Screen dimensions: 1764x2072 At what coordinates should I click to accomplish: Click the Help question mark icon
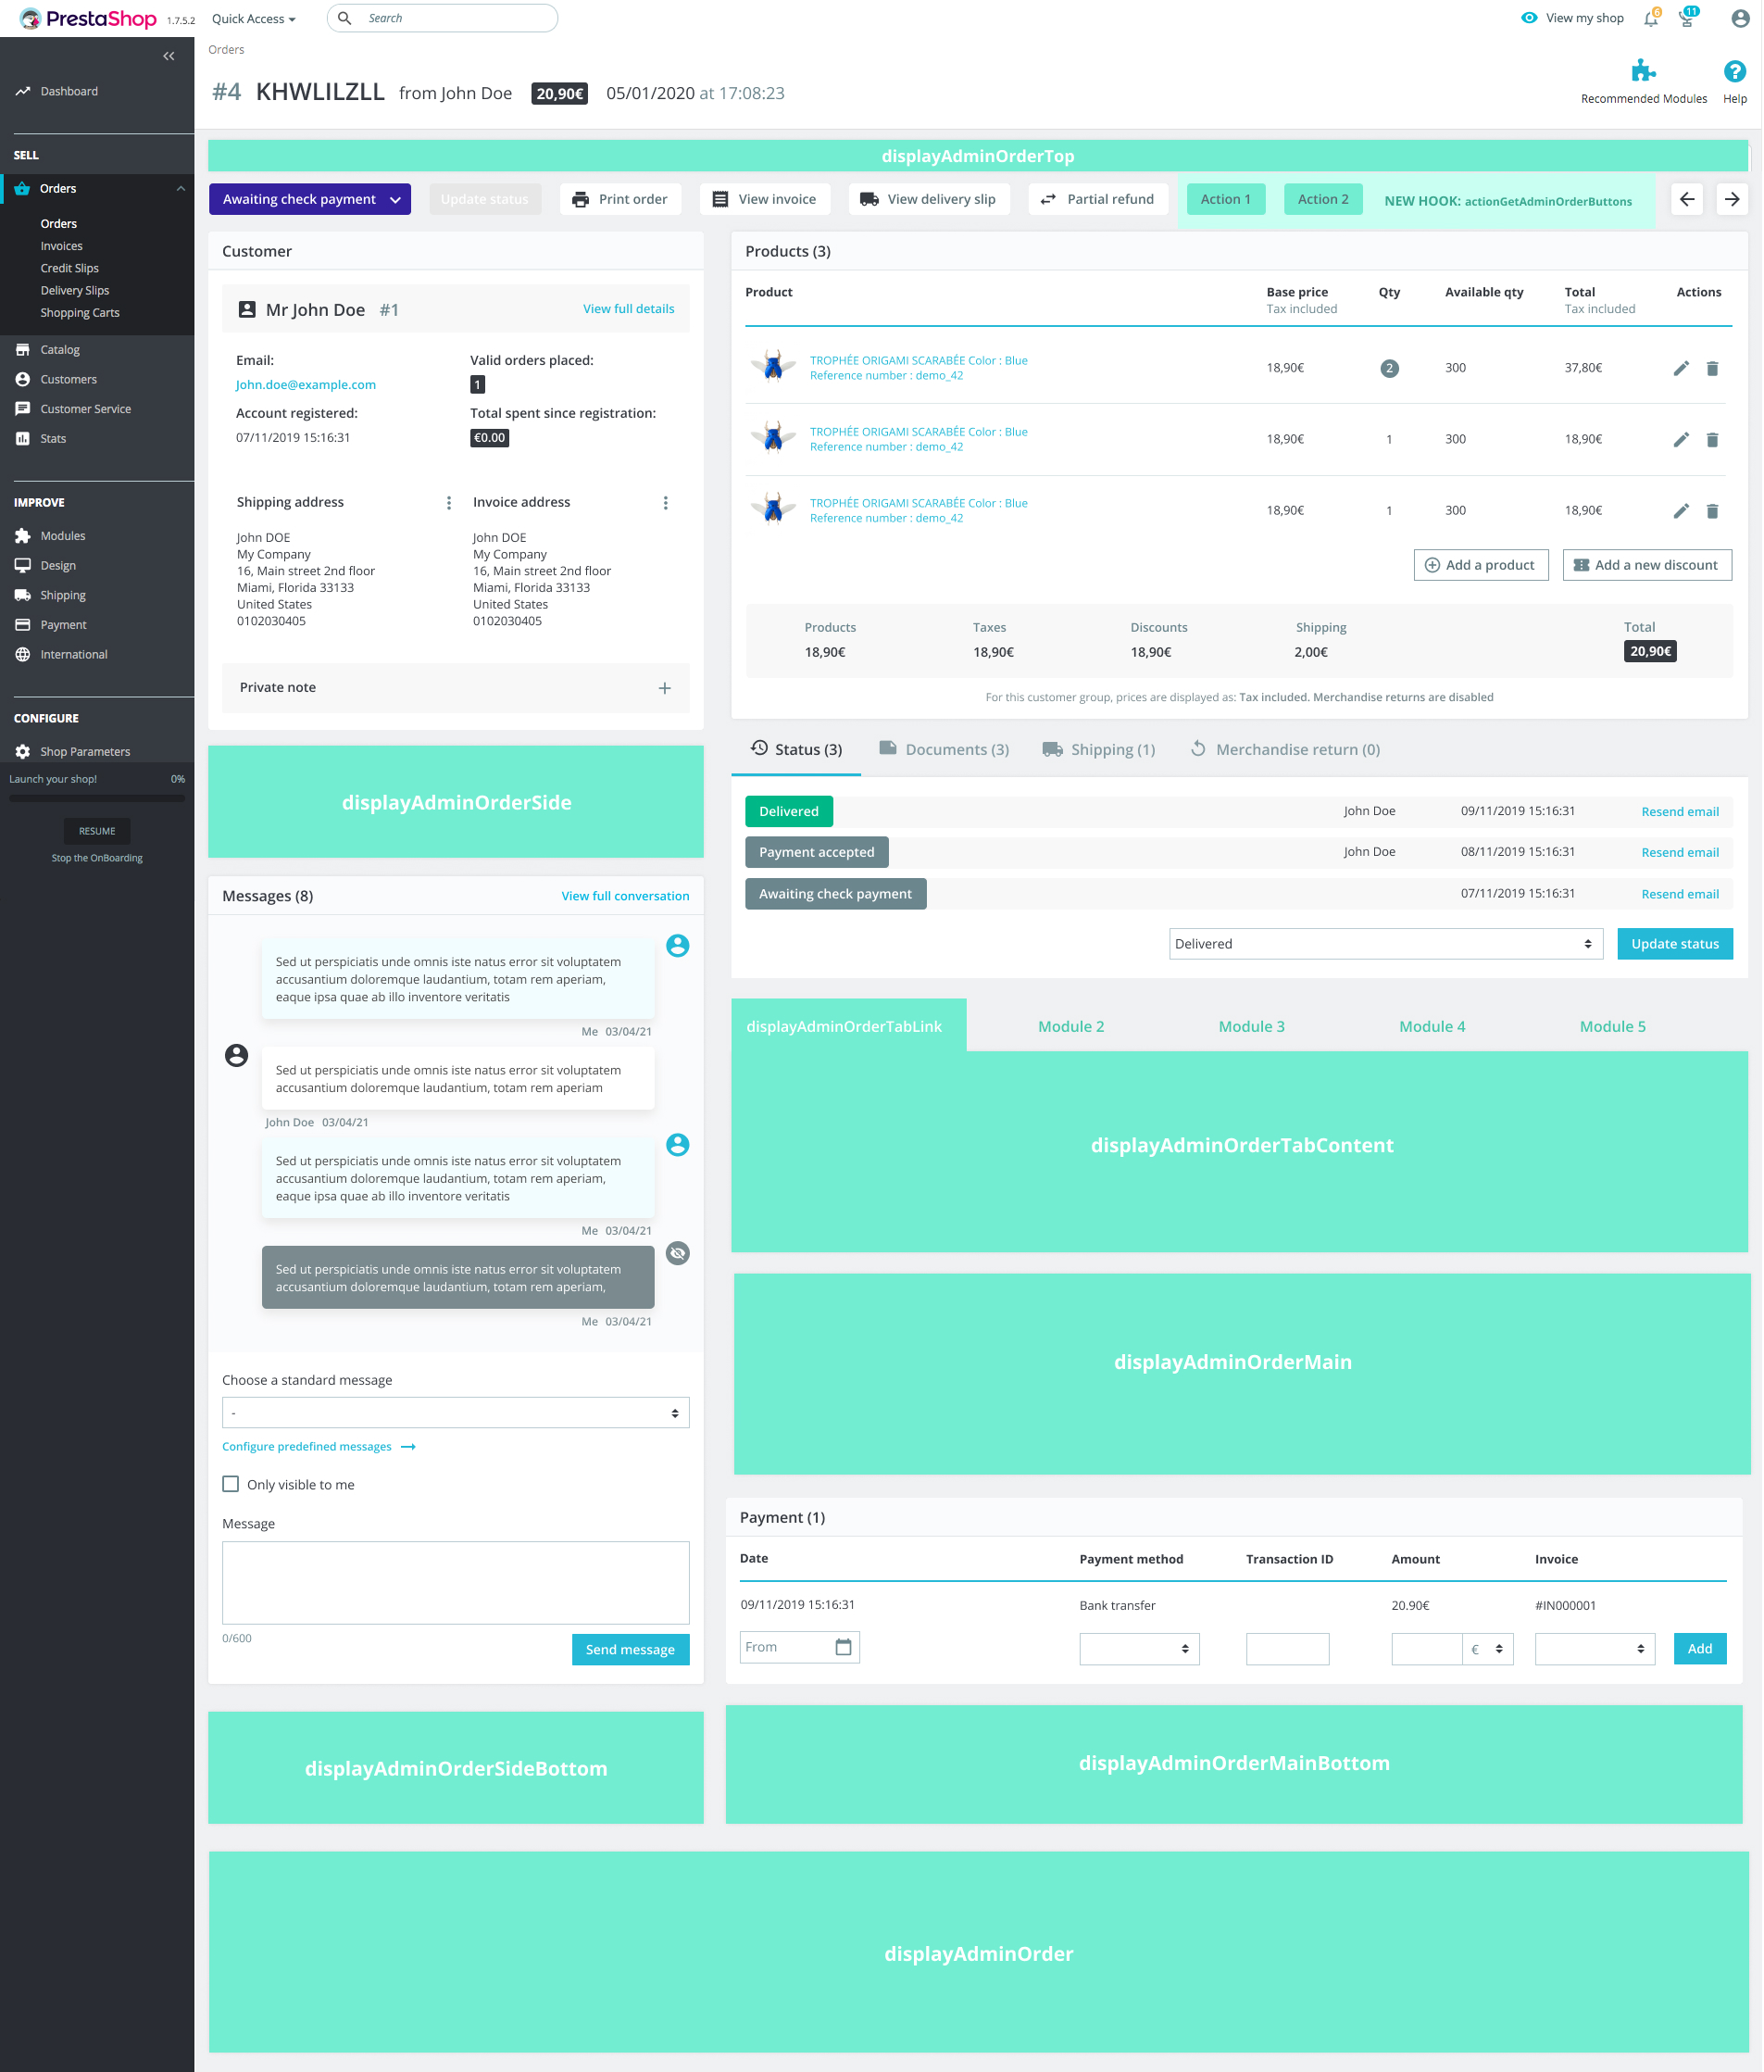tap(1734, 71)
